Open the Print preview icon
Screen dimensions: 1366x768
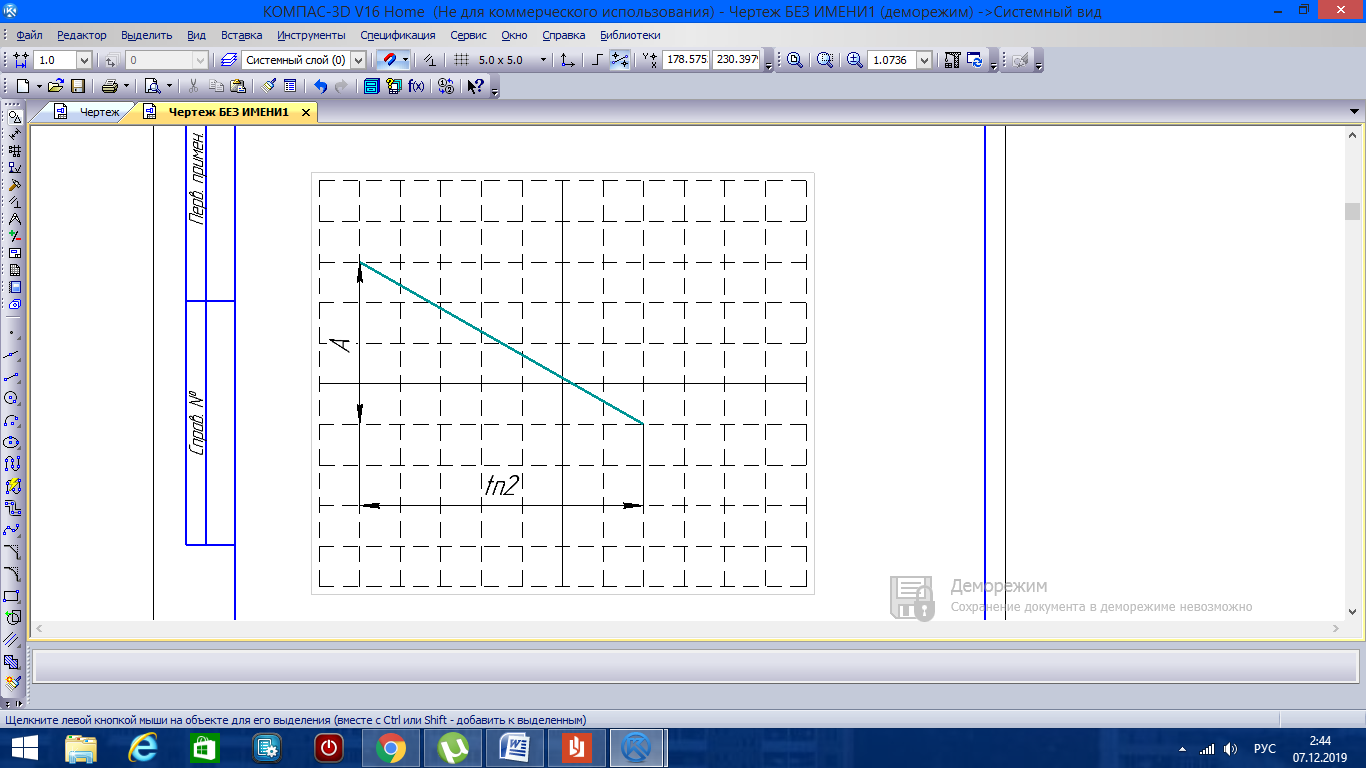pyautogui.click(x=152, y=86)
